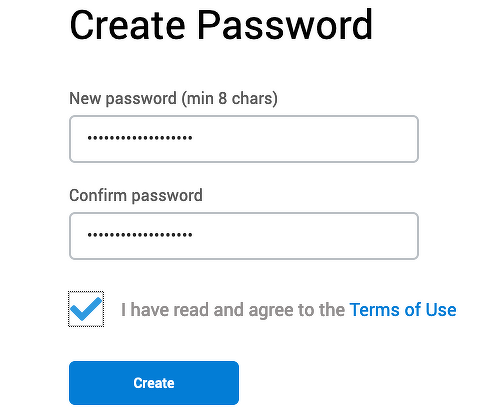Click the 'New password (min 8 chars)' label

tap(173, 99)
